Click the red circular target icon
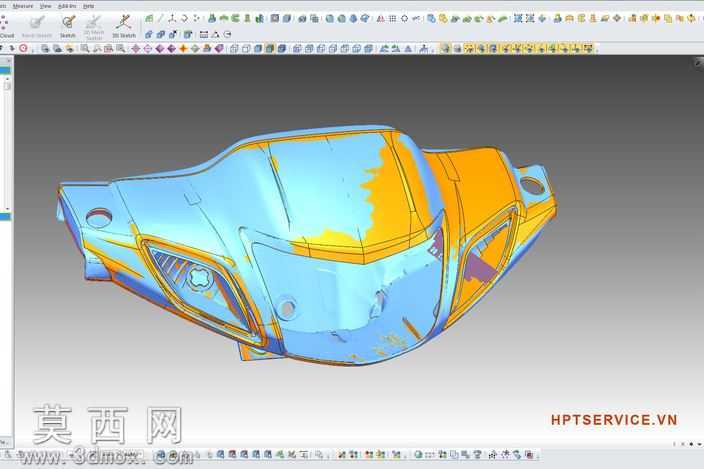 point(23,48)
